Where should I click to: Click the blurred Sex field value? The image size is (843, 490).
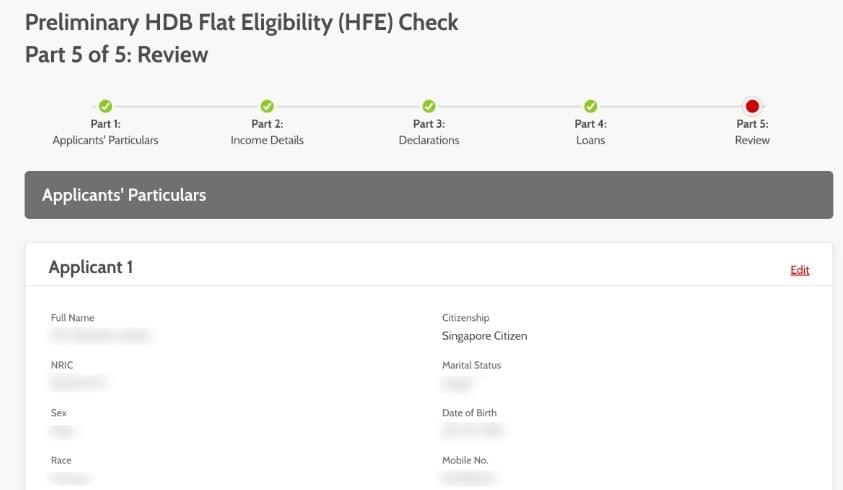63,431
